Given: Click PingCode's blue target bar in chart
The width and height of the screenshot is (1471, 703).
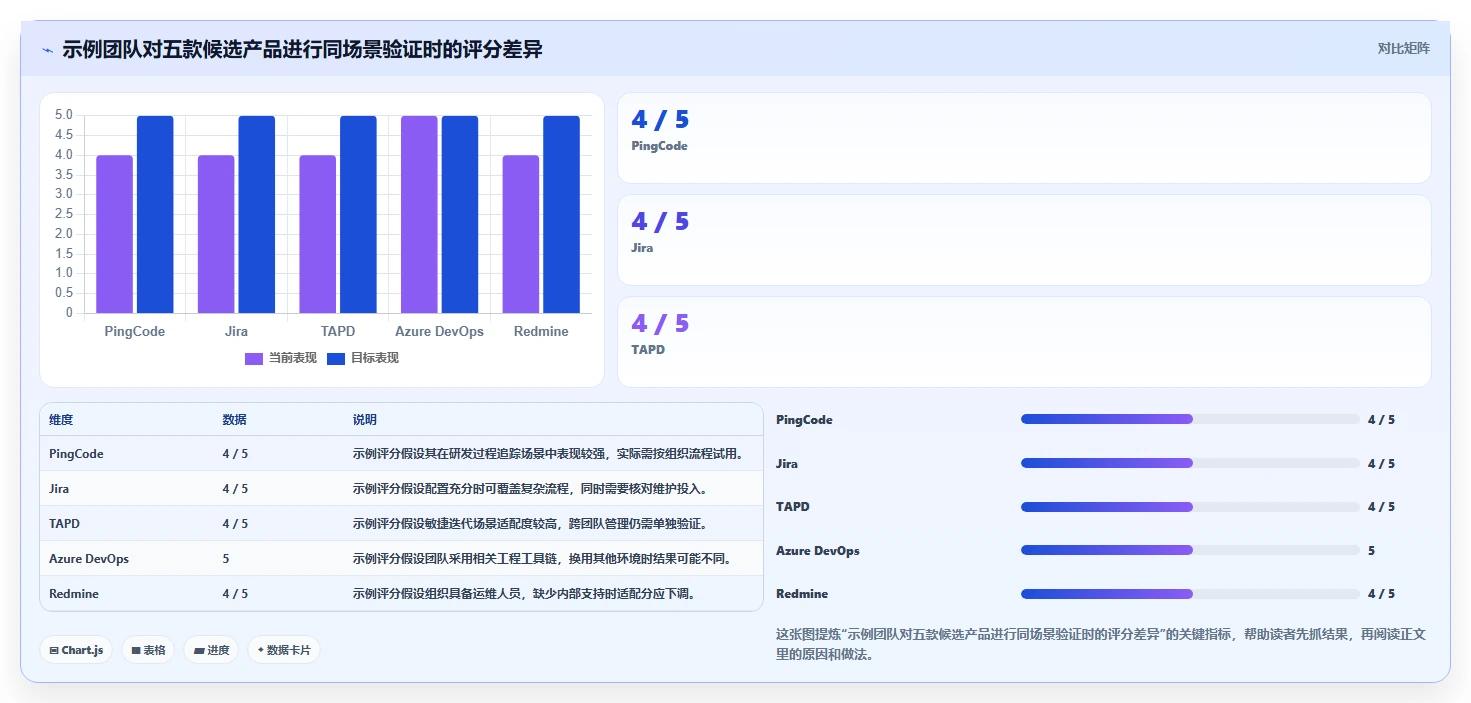Looking at the screenshot, I should click(x=155, y=214).
